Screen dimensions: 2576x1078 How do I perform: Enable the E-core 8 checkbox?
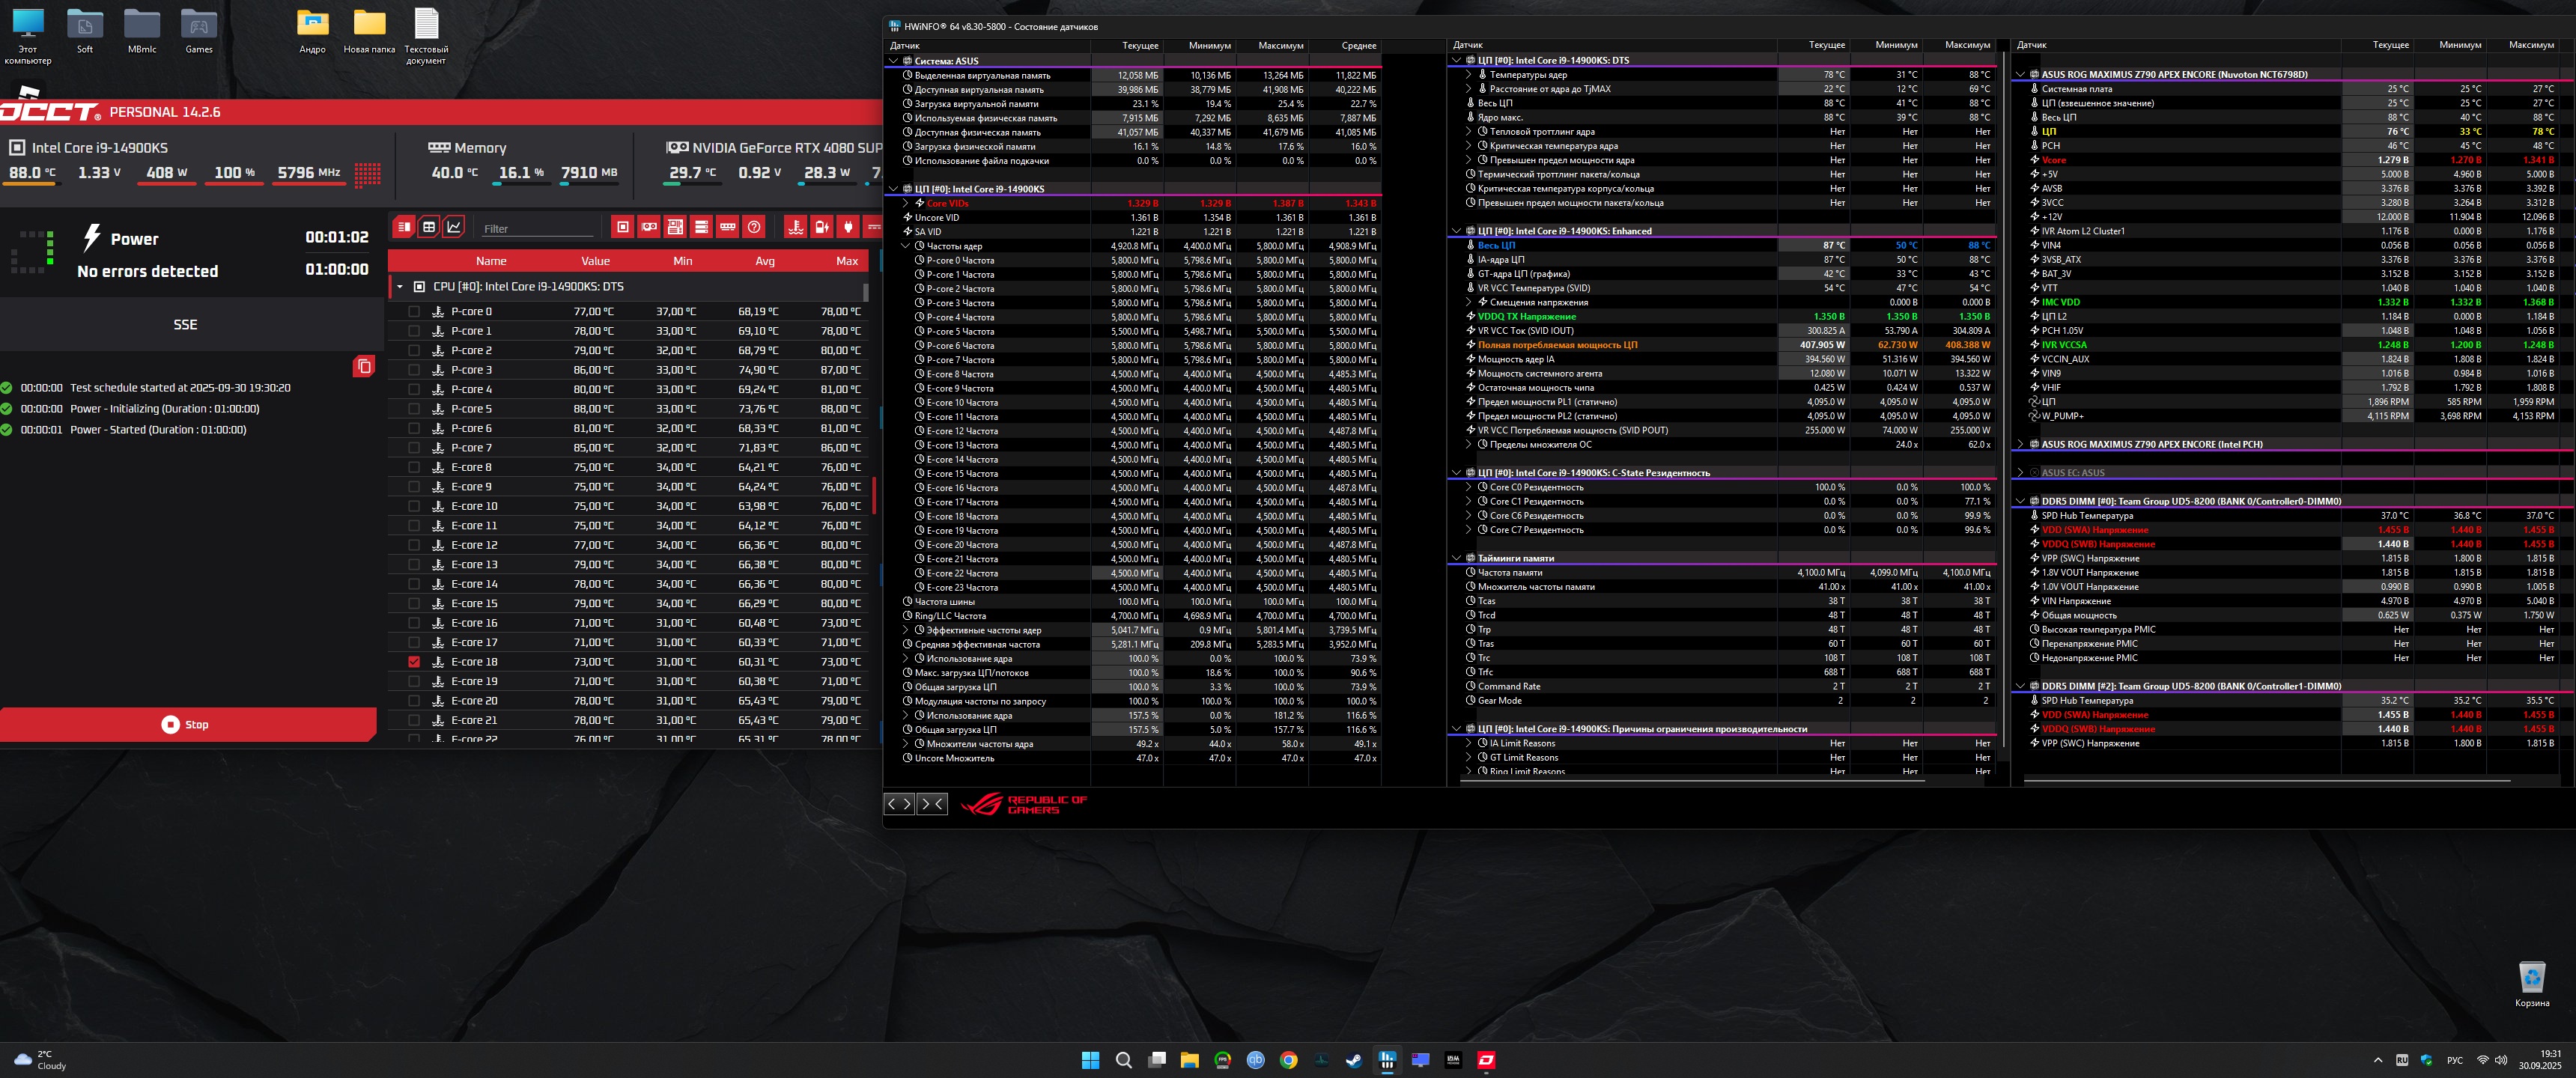click(x=414, y=467)
